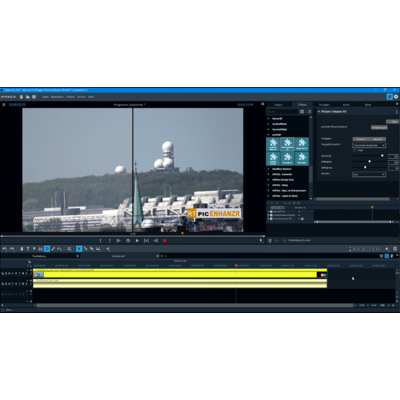Select the title T tool icon
This screenshot has height=400, width=400.
point(28,249)
